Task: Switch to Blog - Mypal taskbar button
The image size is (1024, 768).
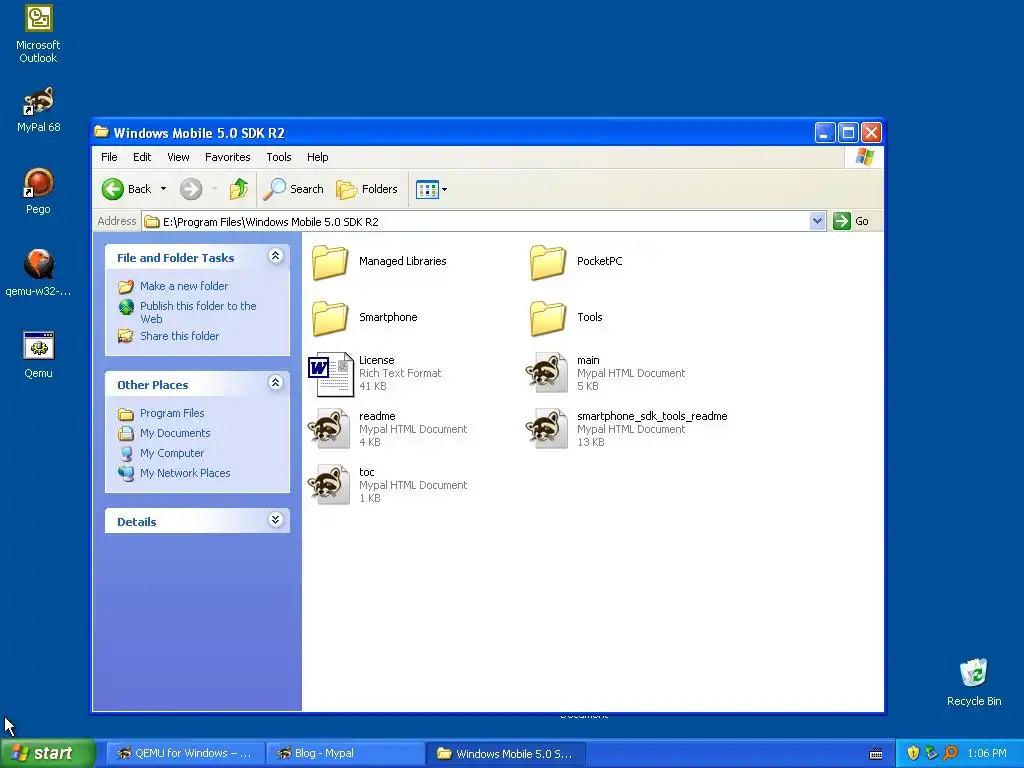Action: point(345,754)
